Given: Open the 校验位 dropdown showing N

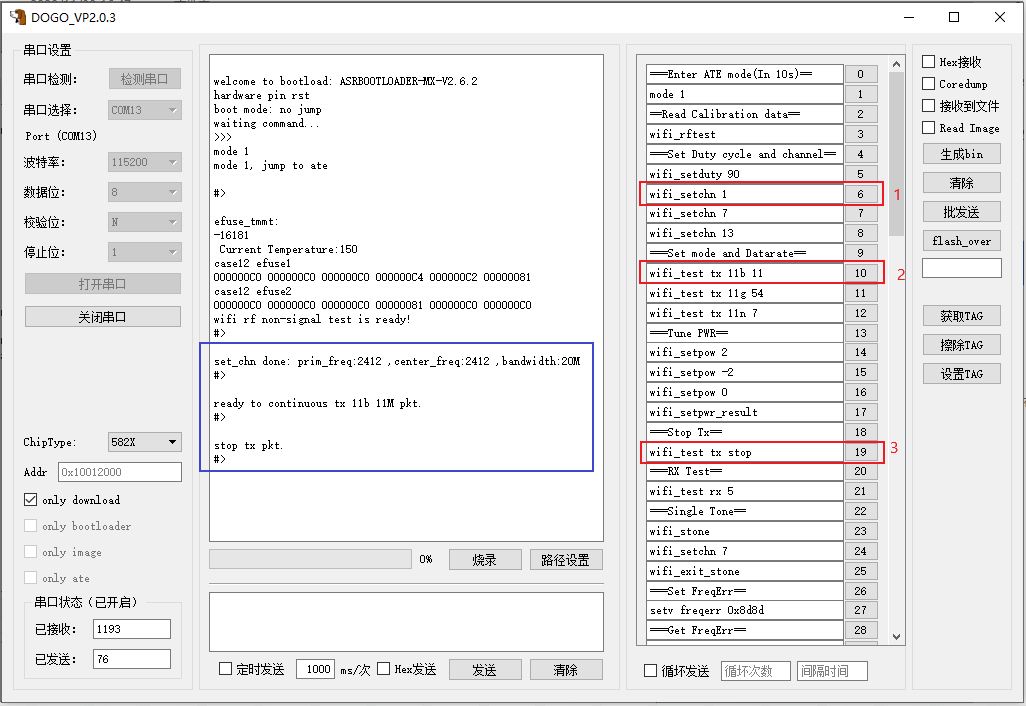Looking at the screenshot, I should (x=145, y=222).
